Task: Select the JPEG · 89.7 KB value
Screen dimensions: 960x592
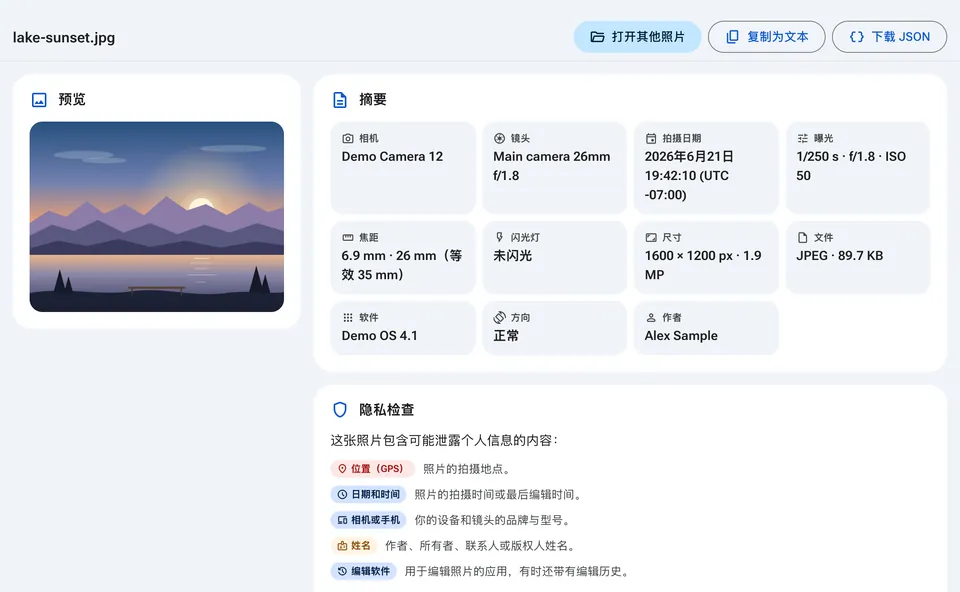Action: click(839, 256)
